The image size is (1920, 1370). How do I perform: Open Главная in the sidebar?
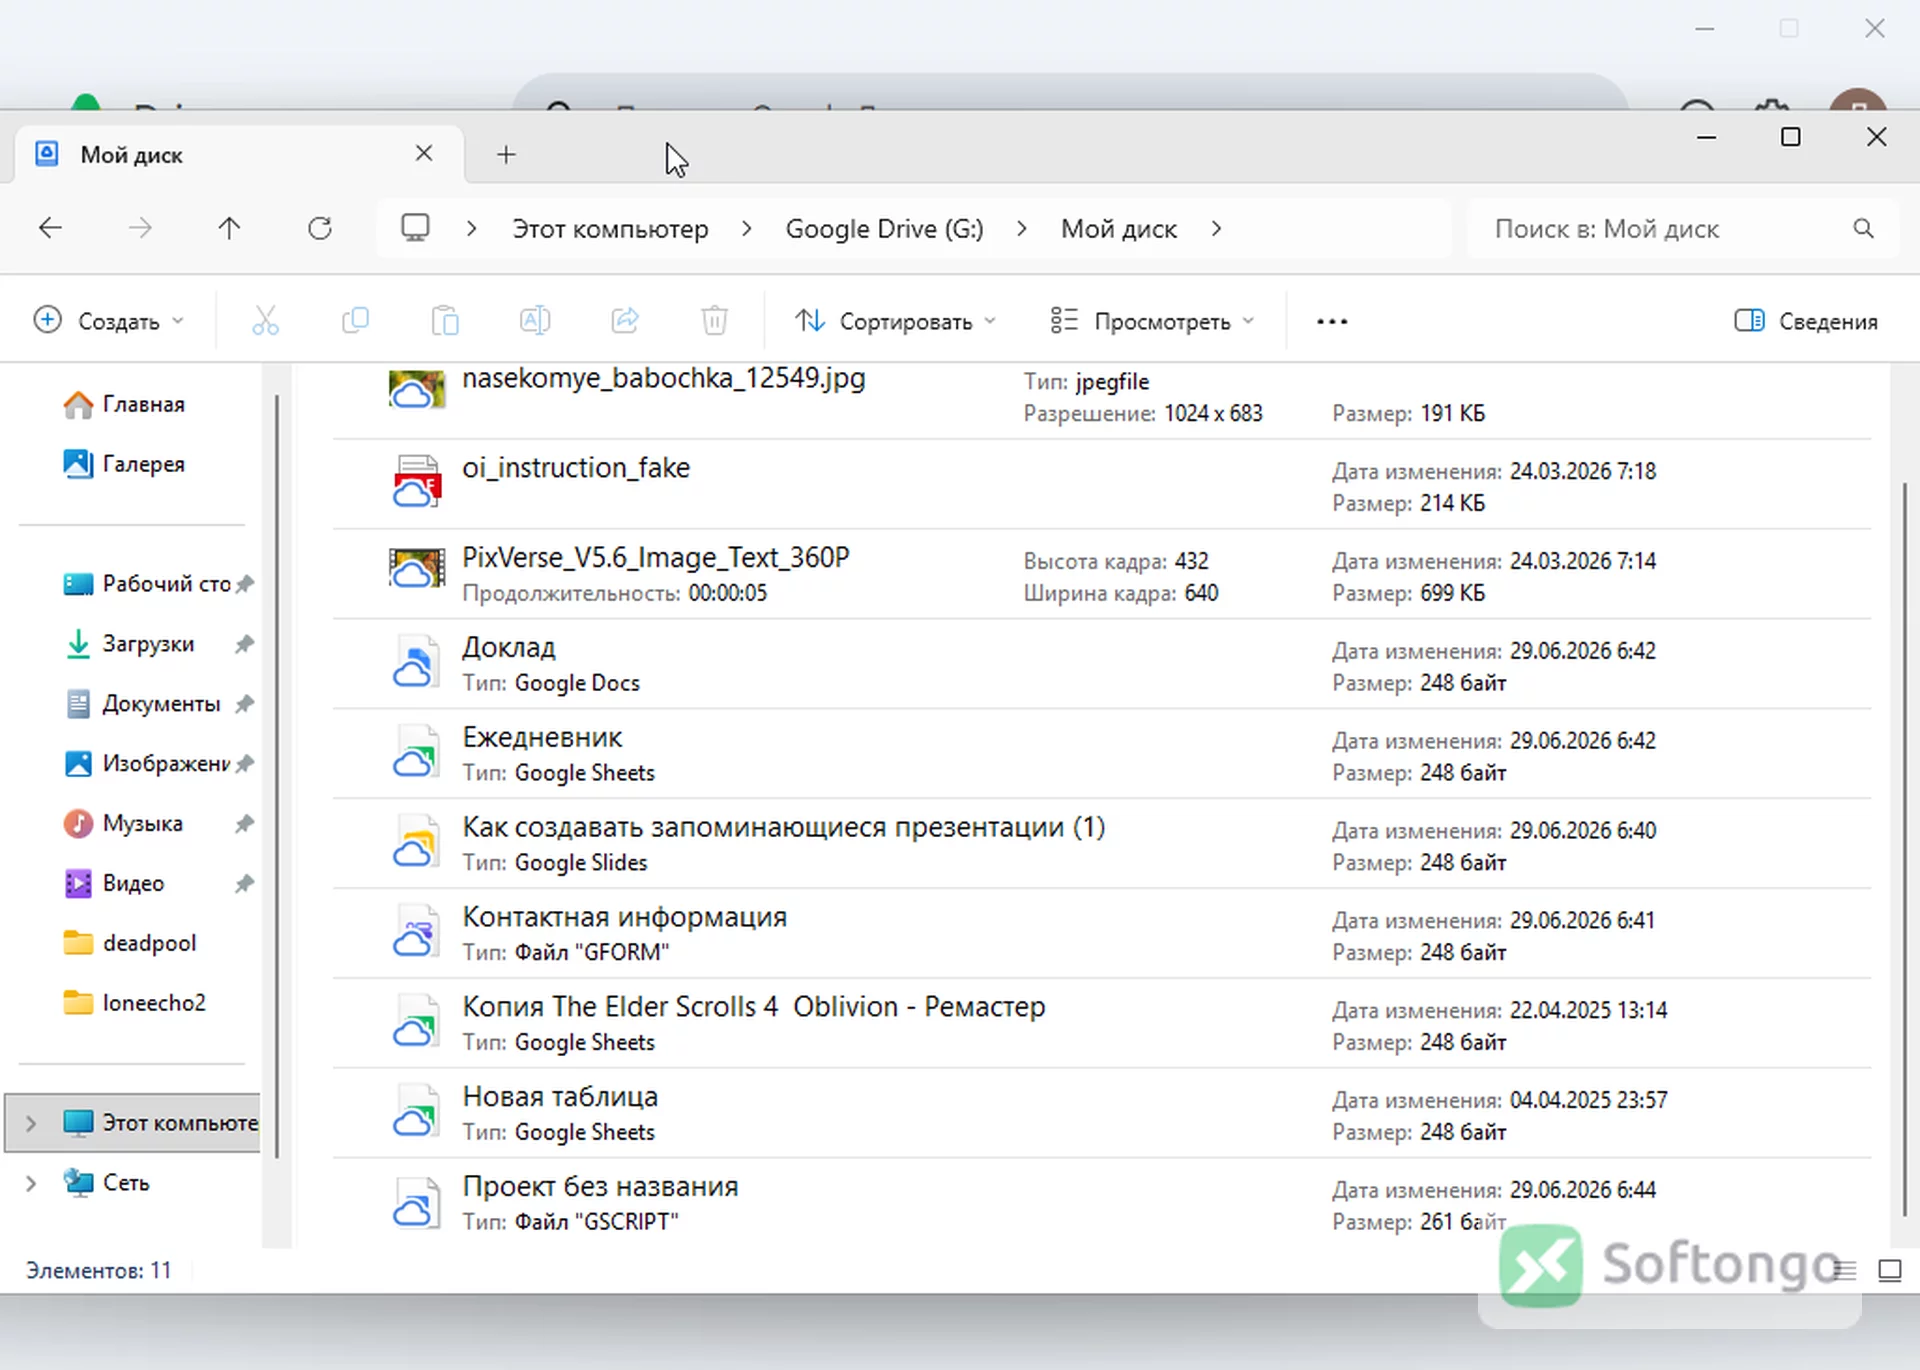124,404
